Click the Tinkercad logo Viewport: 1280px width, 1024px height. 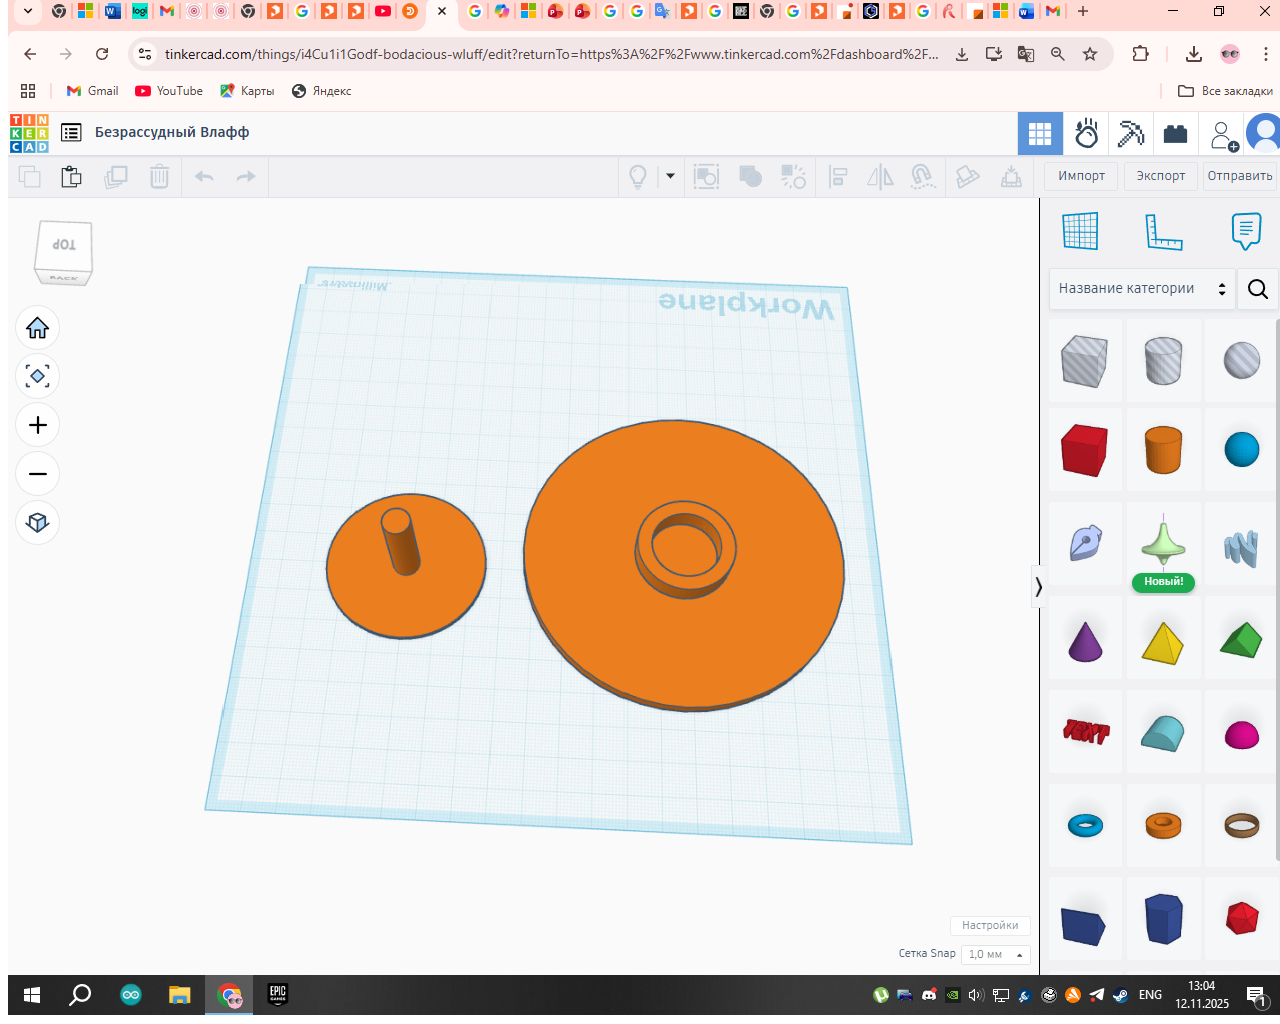(29, 133)
